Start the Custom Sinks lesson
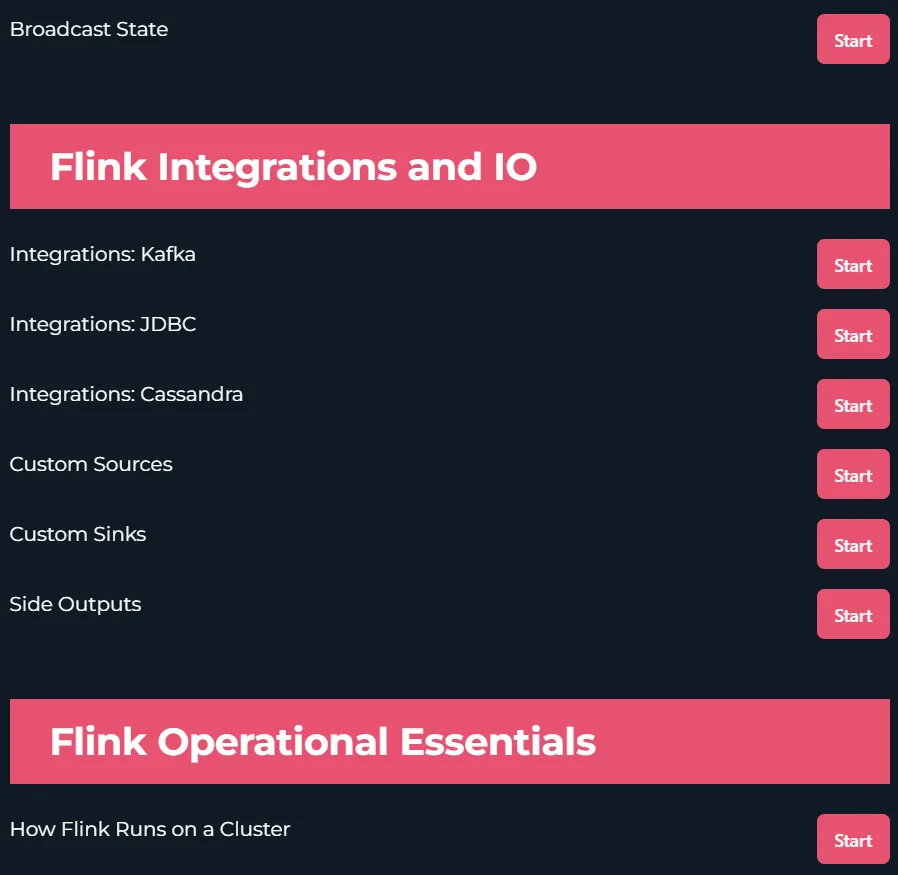The width and height of the screenshot is (898, 875). pos(853,544)
